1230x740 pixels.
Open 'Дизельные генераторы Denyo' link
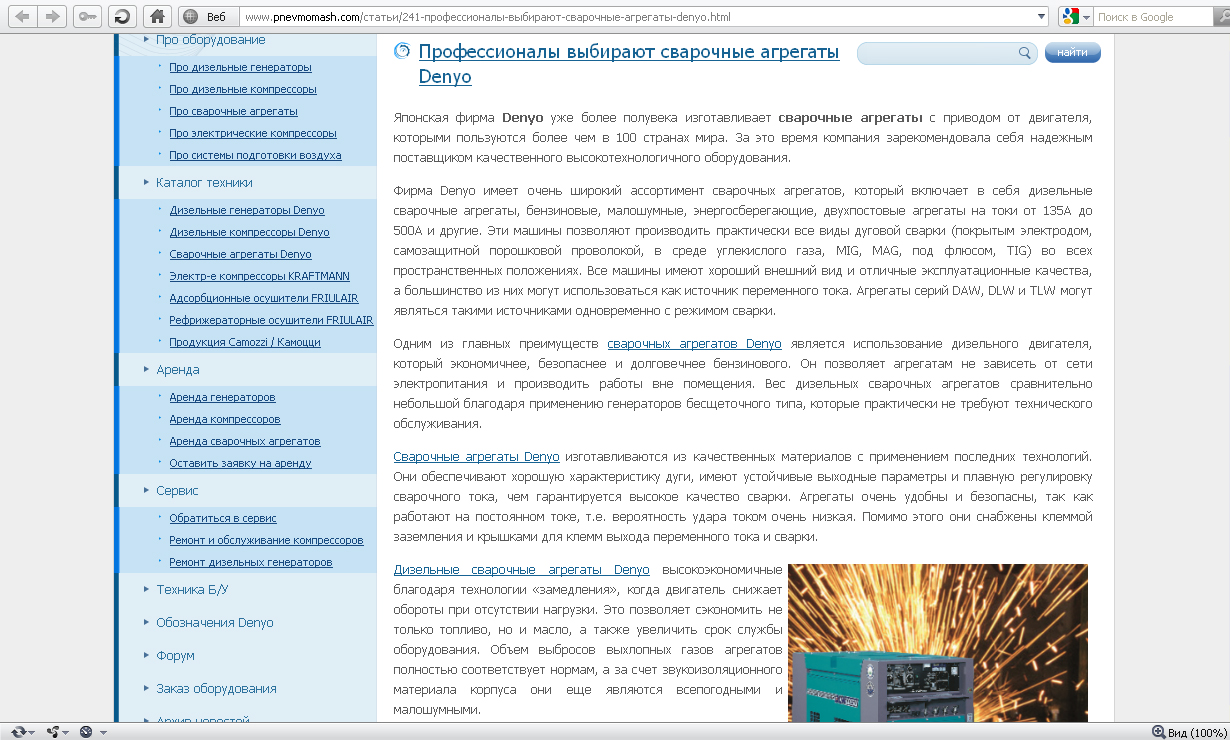[x=247, y=210]
